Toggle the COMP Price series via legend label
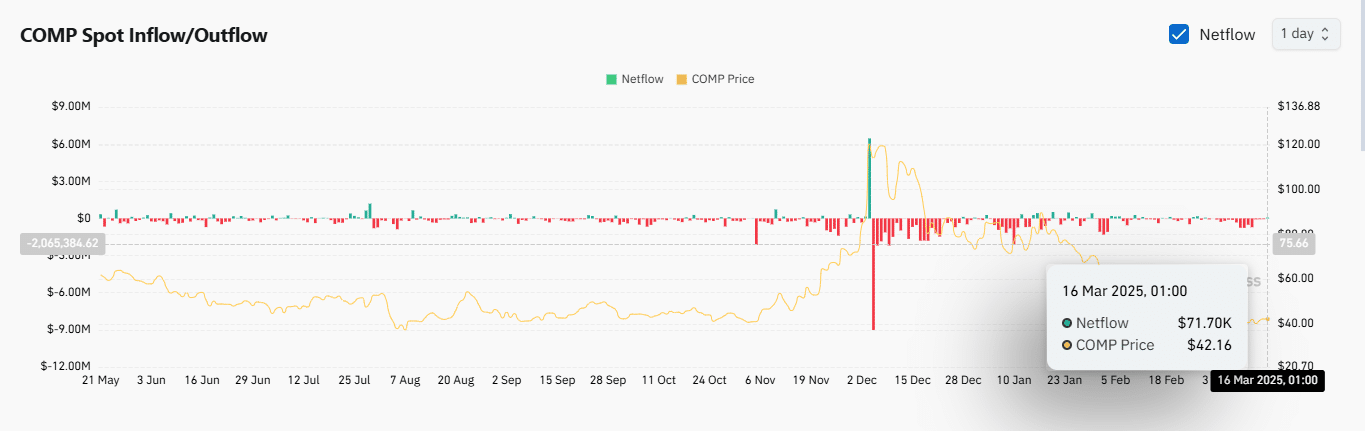Image resolution: width=1365 pixels, height=431 pixels. (722, 79)
